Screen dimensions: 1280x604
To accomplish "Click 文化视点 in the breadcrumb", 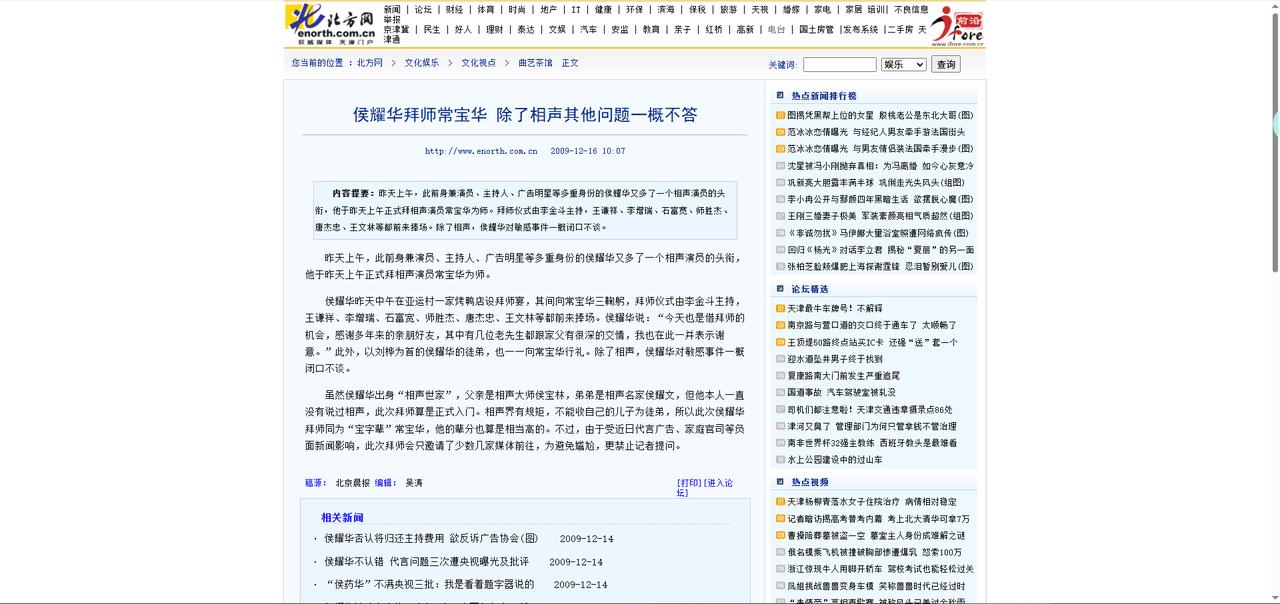I will (x=478, y=63).
